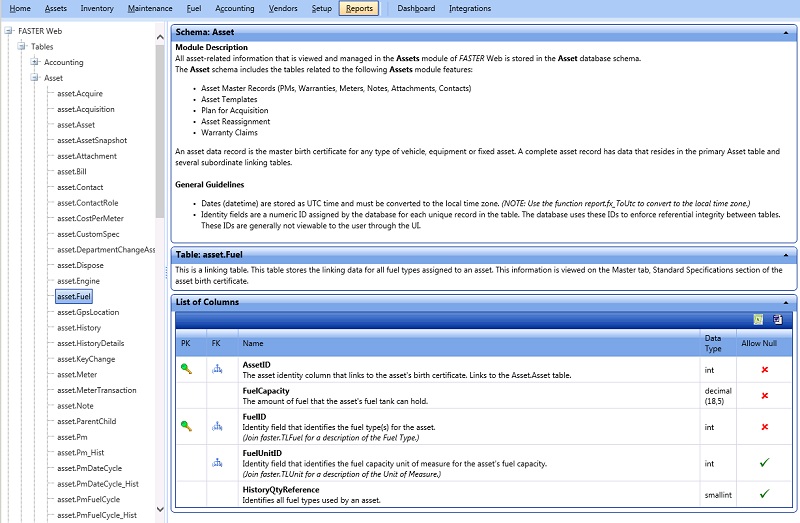Select asset.KeyChange table

(86, 359)
